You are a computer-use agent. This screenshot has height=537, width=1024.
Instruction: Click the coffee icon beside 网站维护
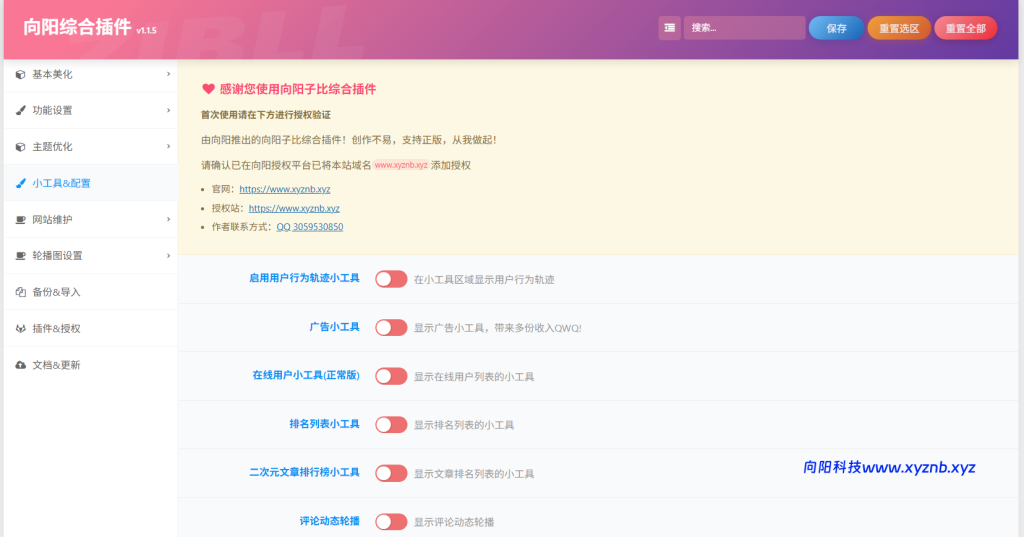click(20, 220)
